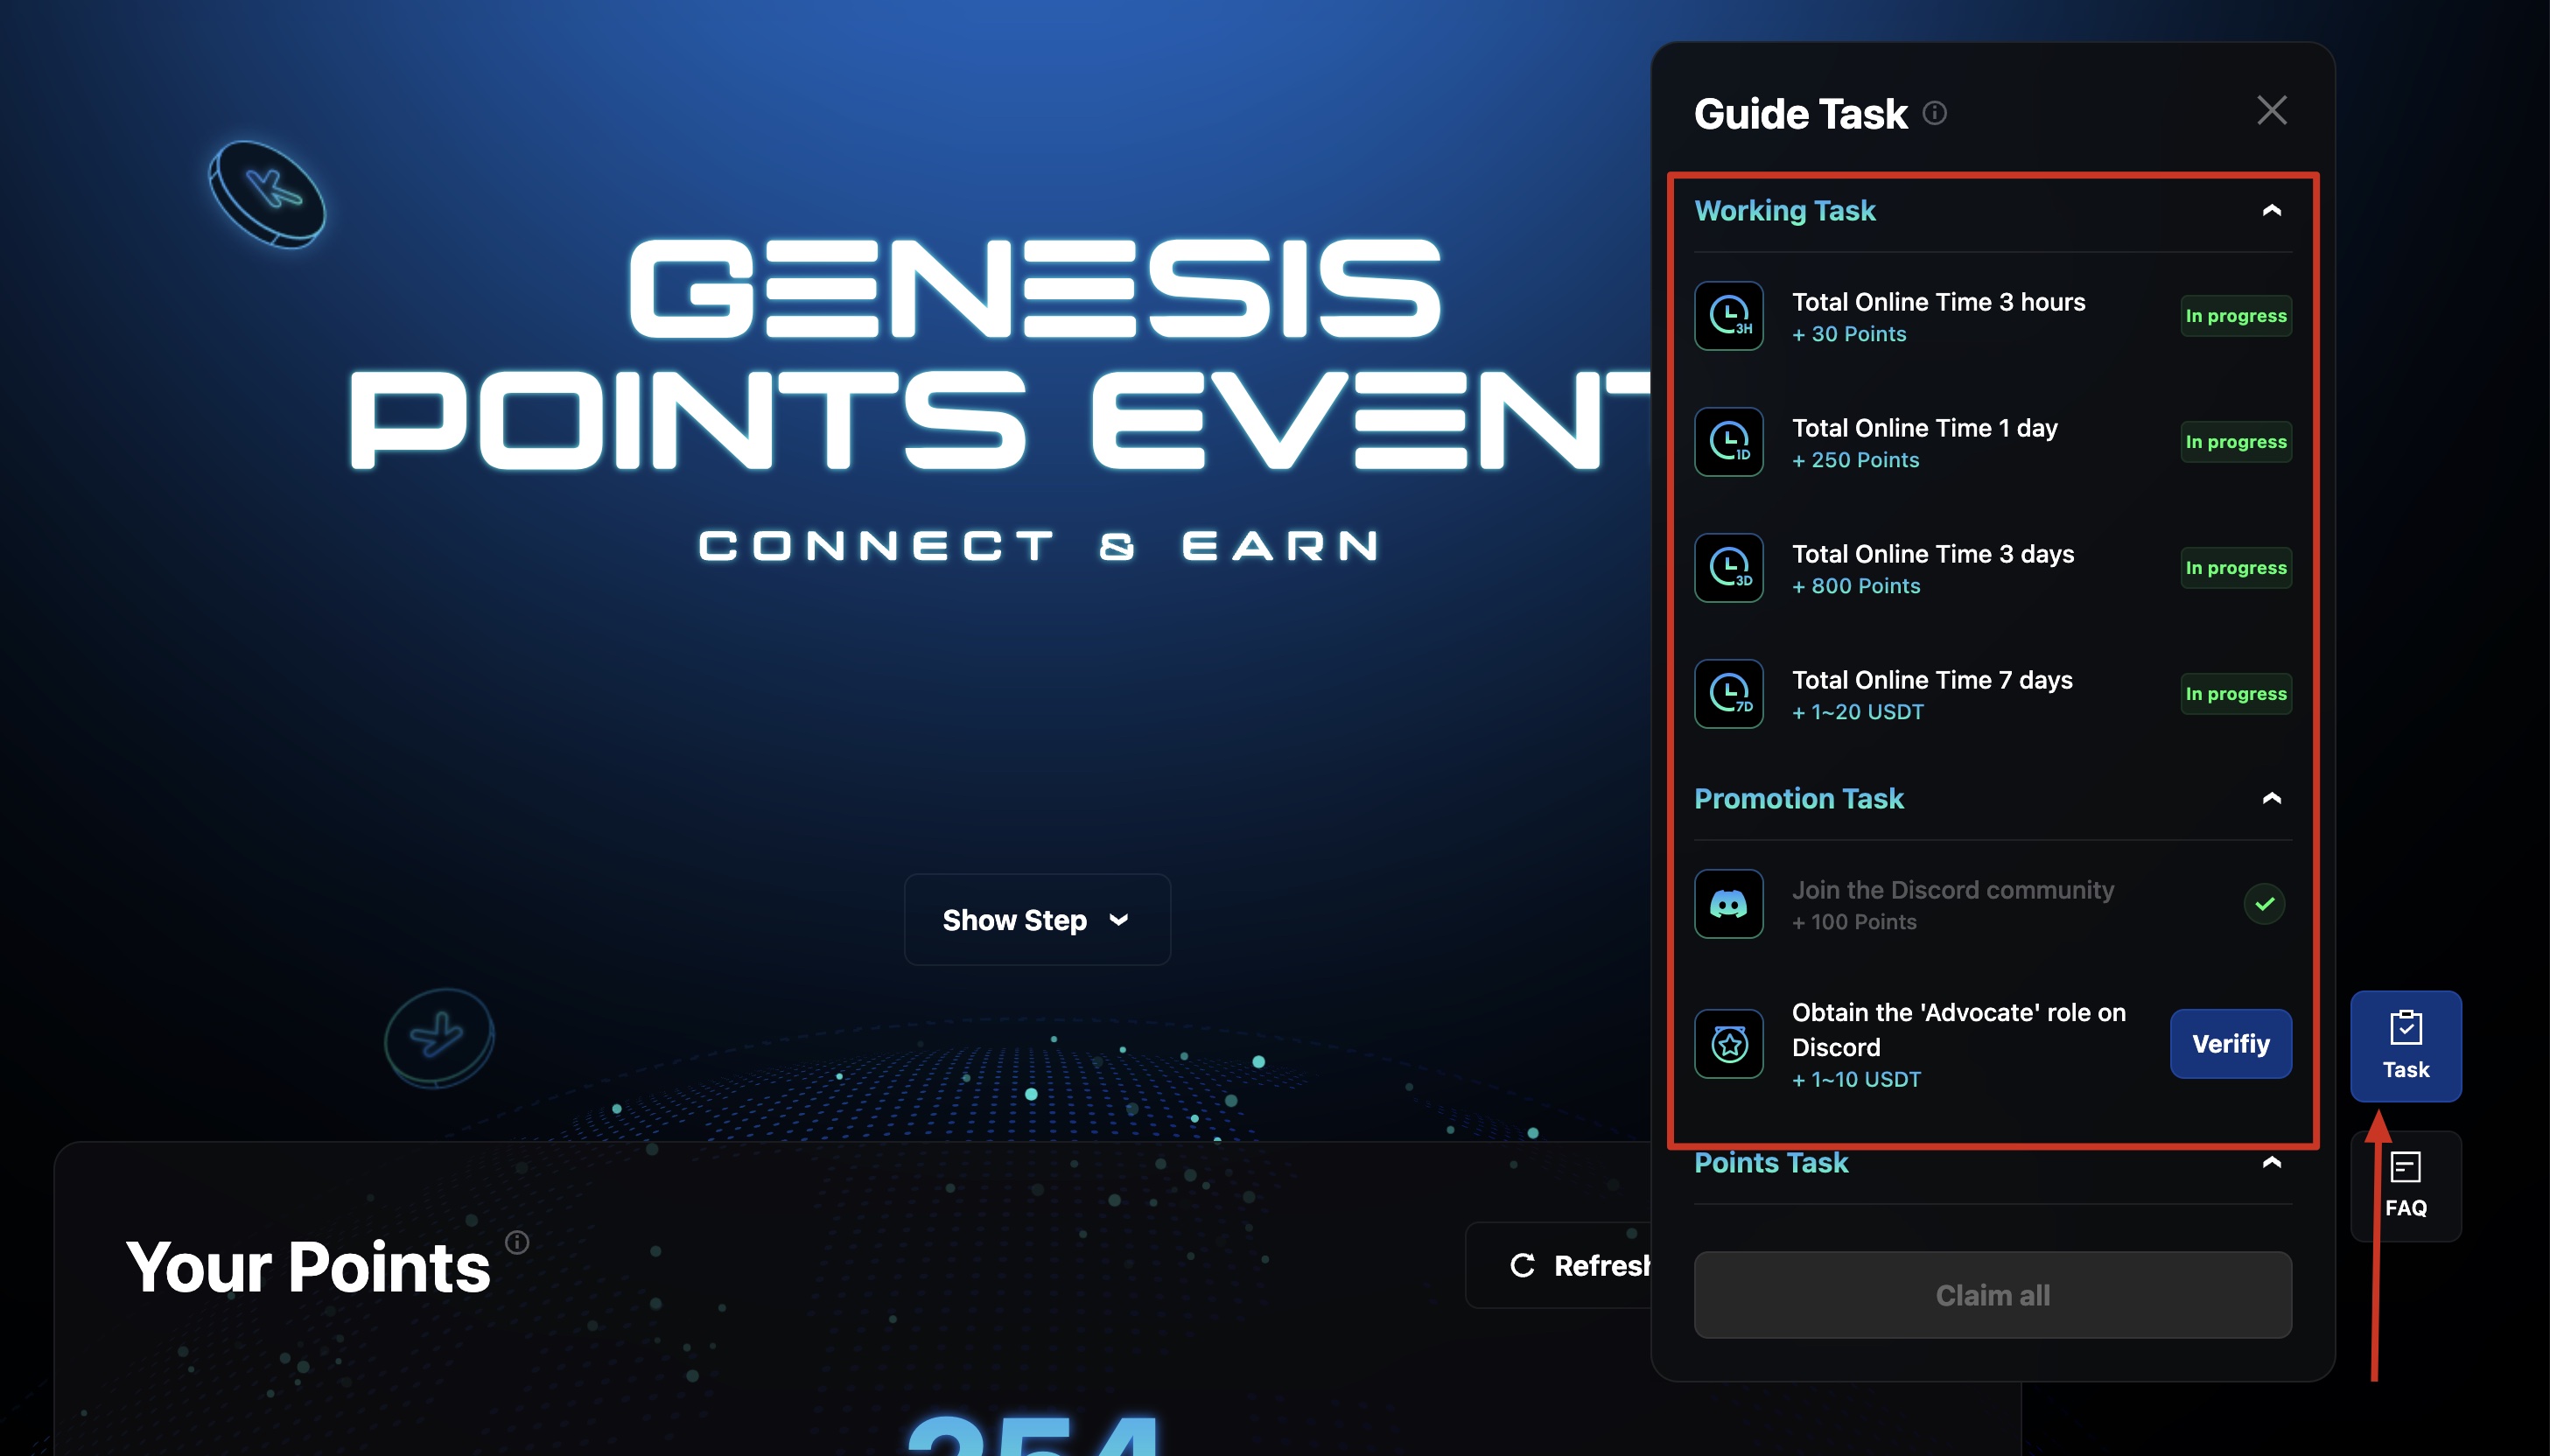Verify the Advocate role on Discord
This screenshot has width=2550, height=1456.
[2231, 1044]
